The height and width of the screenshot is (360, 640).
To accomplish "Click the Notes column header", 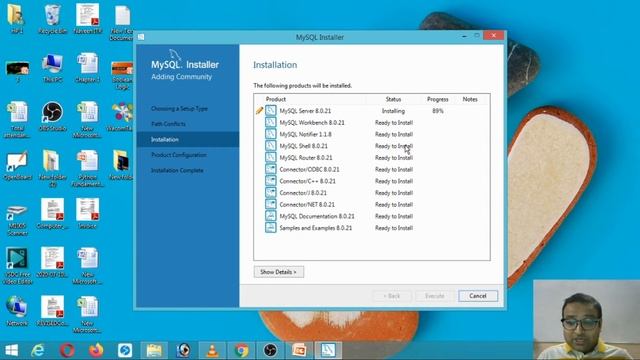I will point(470,99).
